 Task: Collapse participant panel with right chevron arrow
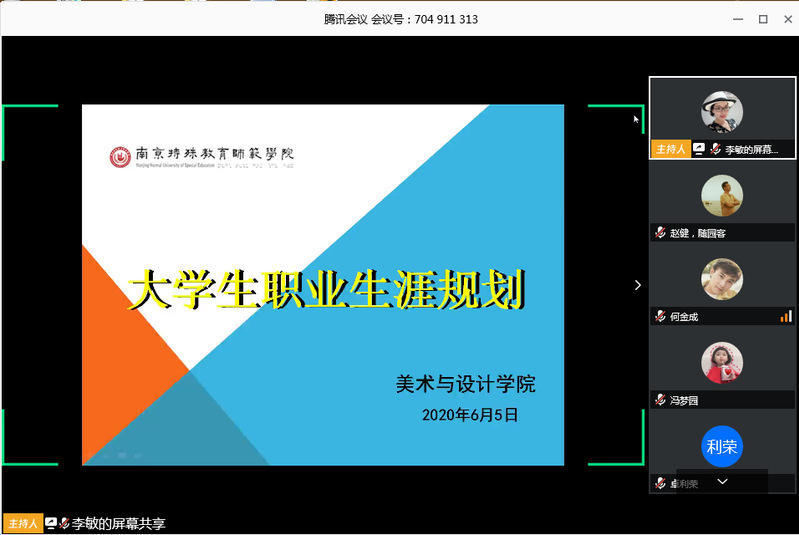(638, 285)
